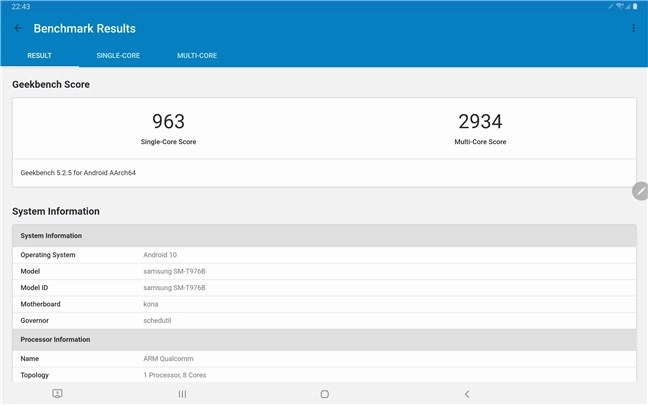Tap the Android back navigation button
The image size is (648, 405).
click(467, 394)
